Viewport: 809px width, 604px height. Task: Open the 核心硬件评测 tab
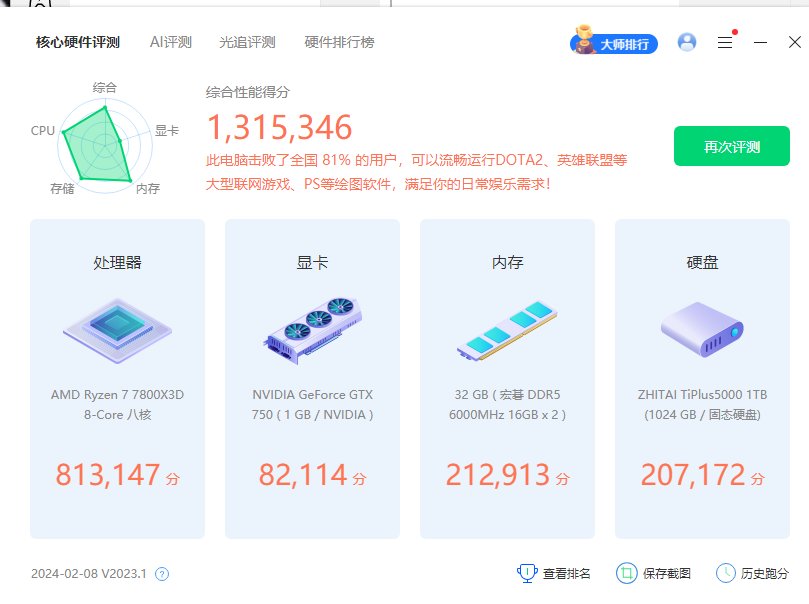pos(78,42)
